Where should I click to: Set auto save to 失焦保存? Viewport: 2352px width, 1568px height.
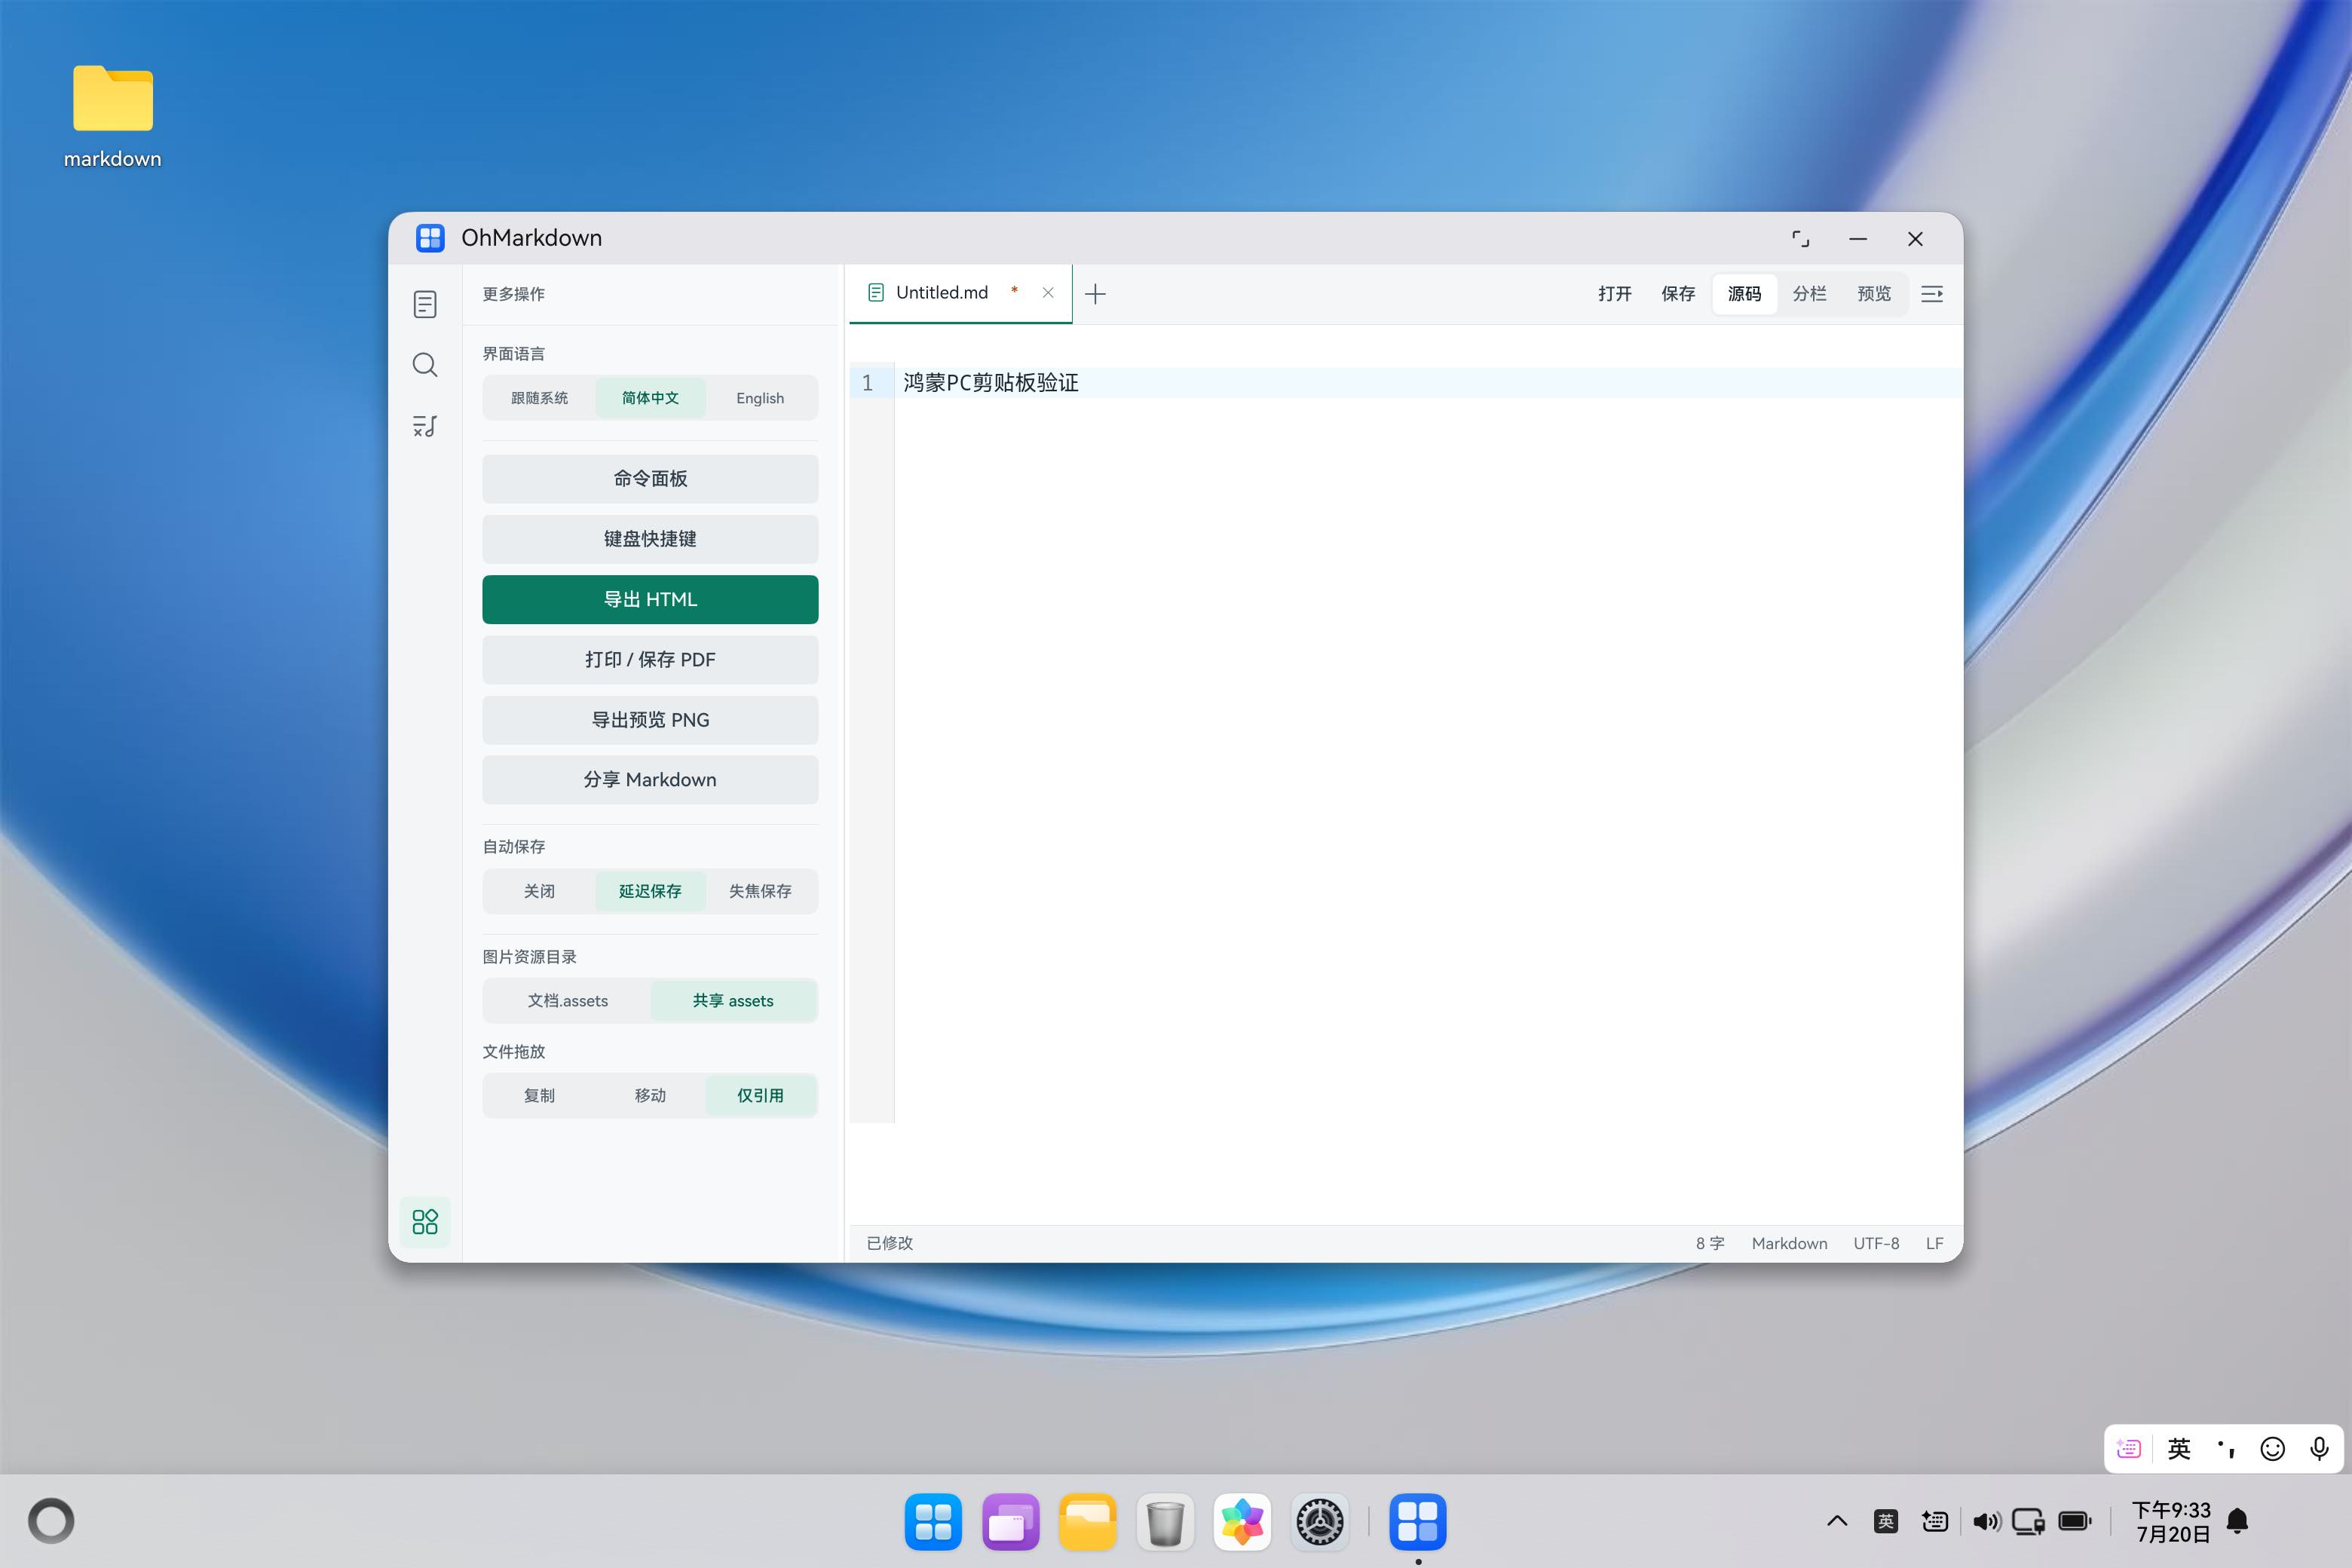tap(760, 891)
